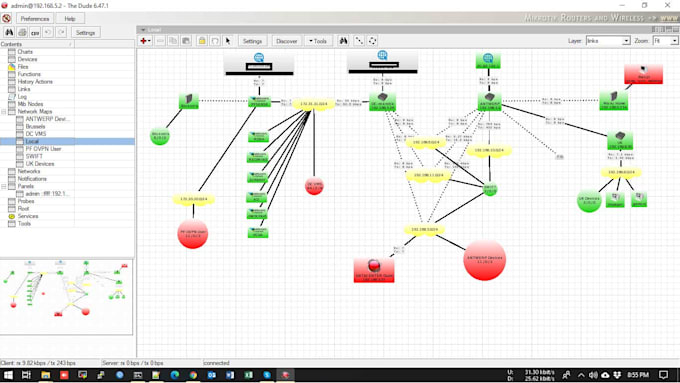This screenshot has height=383, width=680.
Task: Click the Discover button
Action: click(287, 41)
